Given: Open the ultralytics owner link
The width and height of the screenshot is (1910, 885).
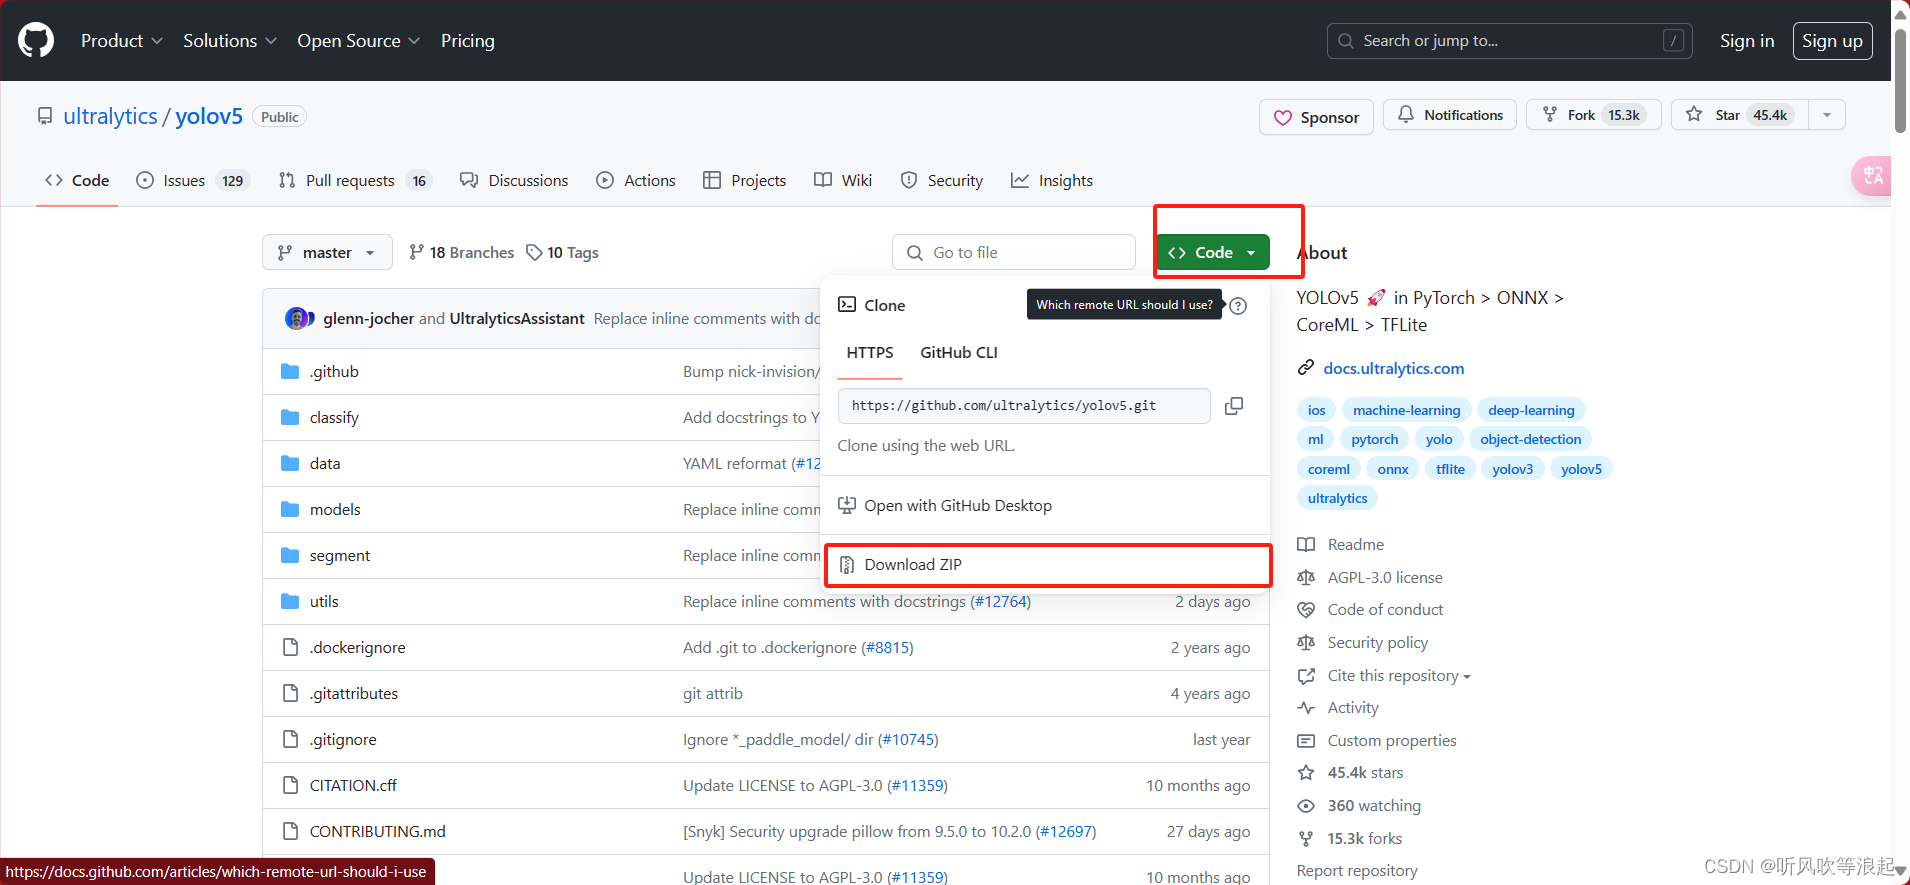Looking at the screenshot, I should [x=110, y=116].
